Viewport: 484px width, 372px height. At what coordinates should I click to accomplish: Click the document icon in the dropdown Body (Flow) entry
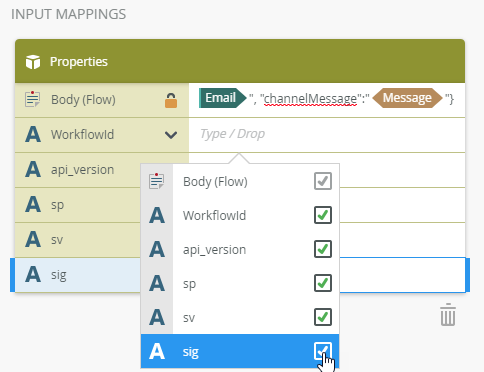[156, 181]
